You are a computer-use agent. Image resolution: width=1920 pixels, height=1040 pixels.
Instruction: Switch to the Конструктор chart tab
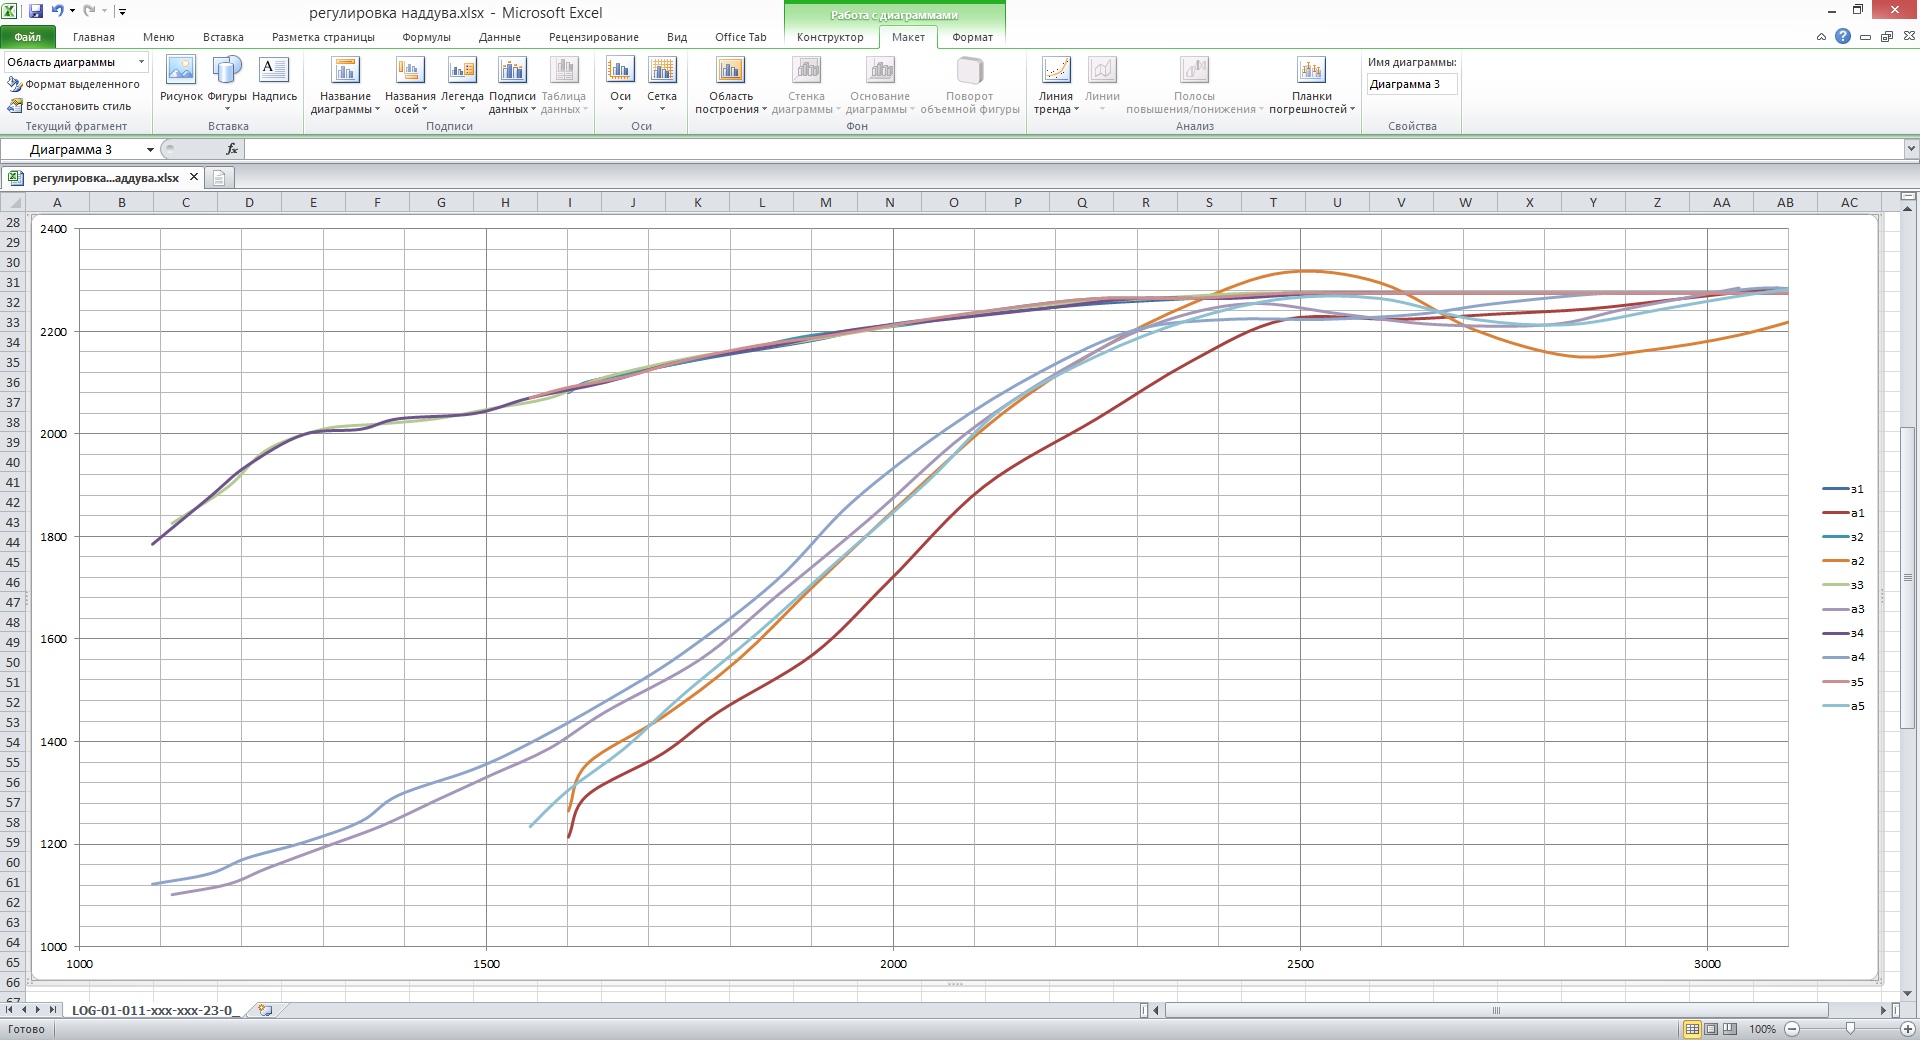coord(830,37)
